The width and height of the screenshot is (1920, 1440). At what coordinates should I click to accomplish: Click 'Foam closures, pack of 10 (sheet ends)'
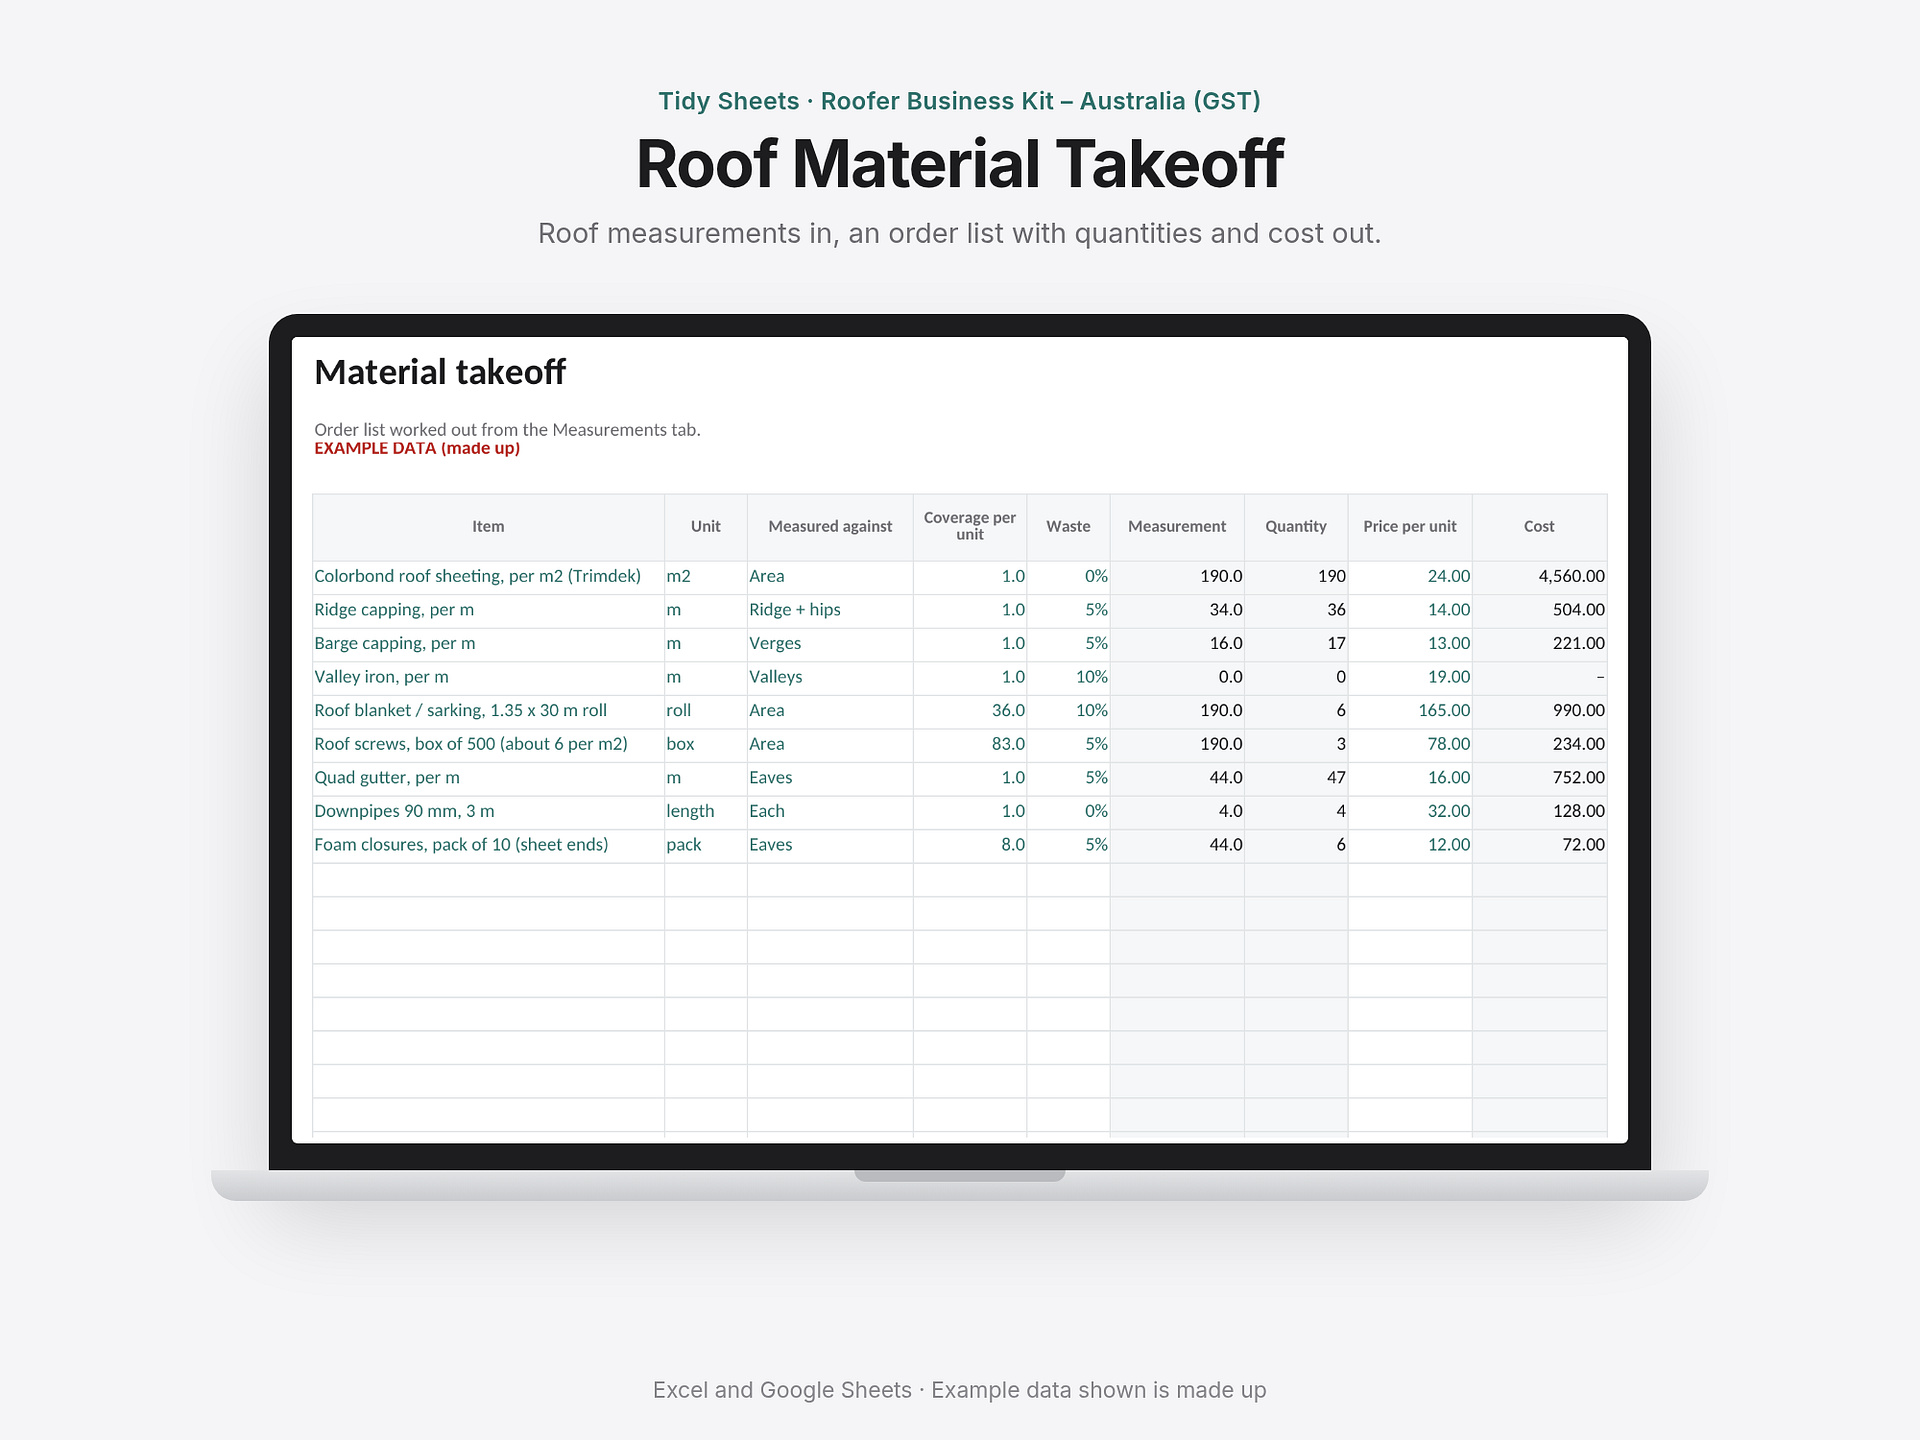pyautogui.click(x=488, y=845)
